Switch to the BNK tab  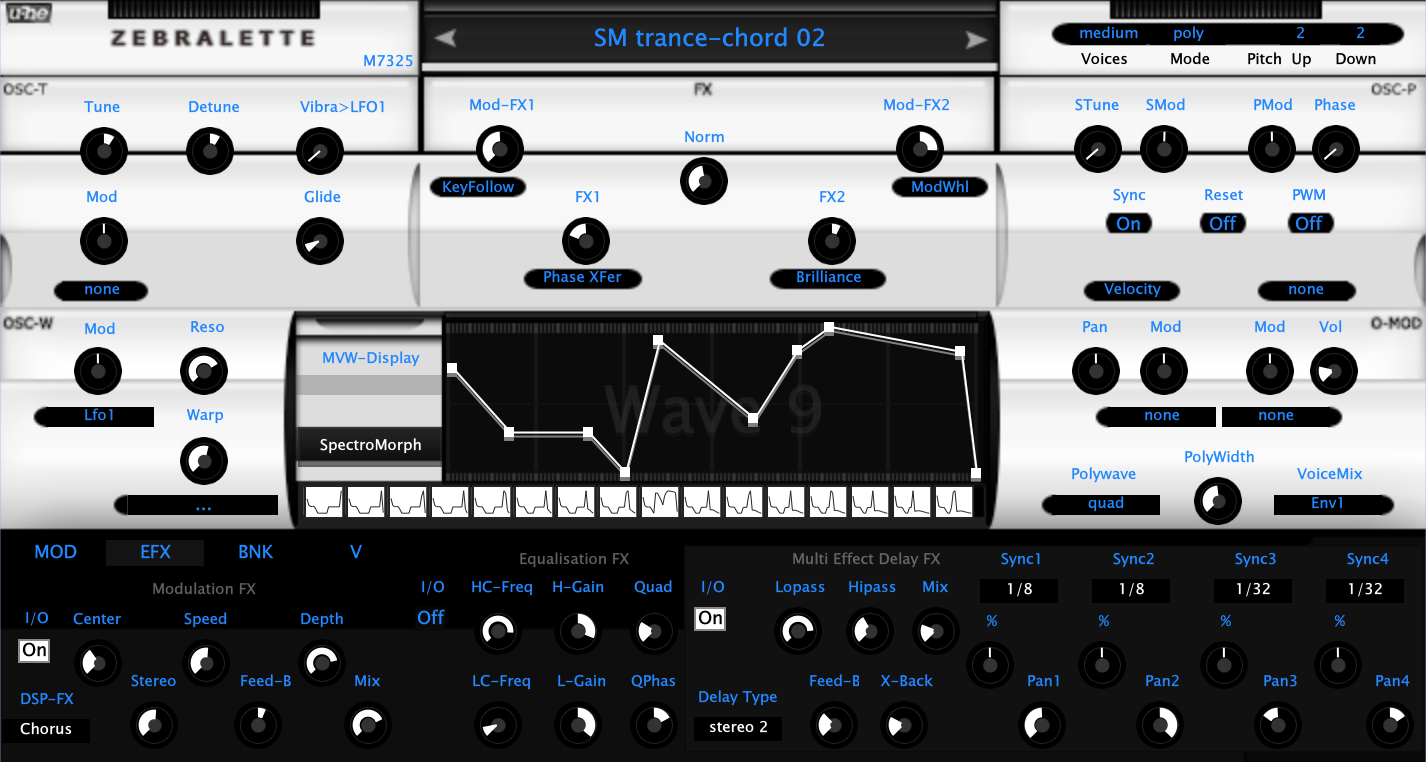point(256,552)
